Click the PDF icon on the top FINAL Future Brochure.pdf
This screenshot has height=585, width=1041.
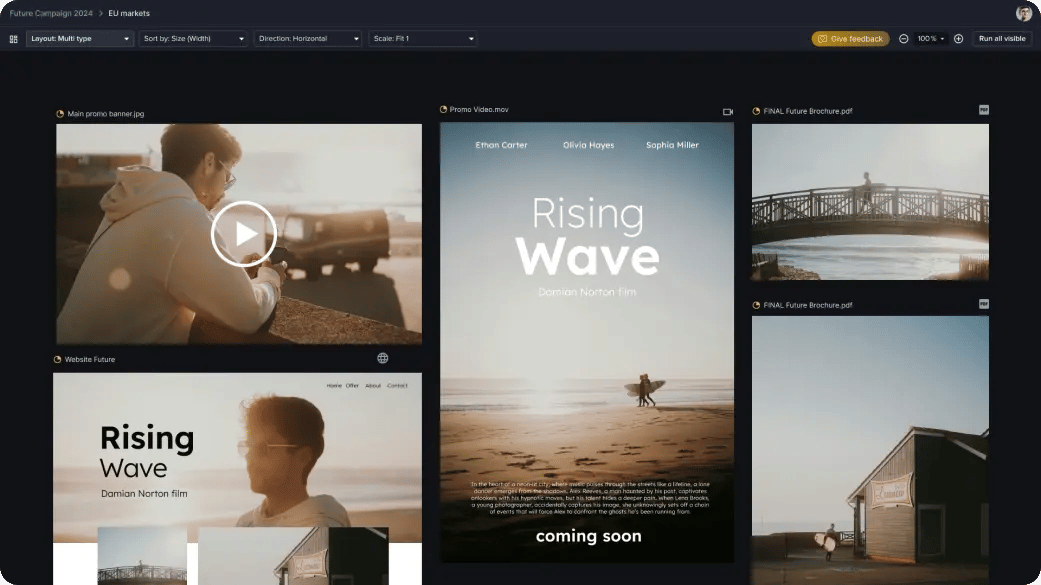click(985, 111)
